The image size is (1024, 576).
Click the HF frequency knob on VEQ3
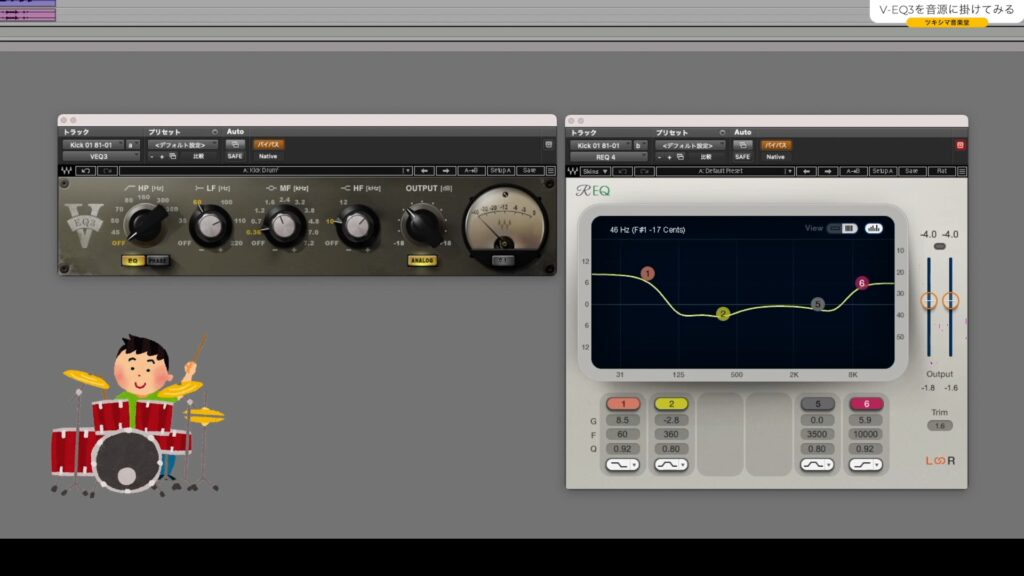(357, 226)
